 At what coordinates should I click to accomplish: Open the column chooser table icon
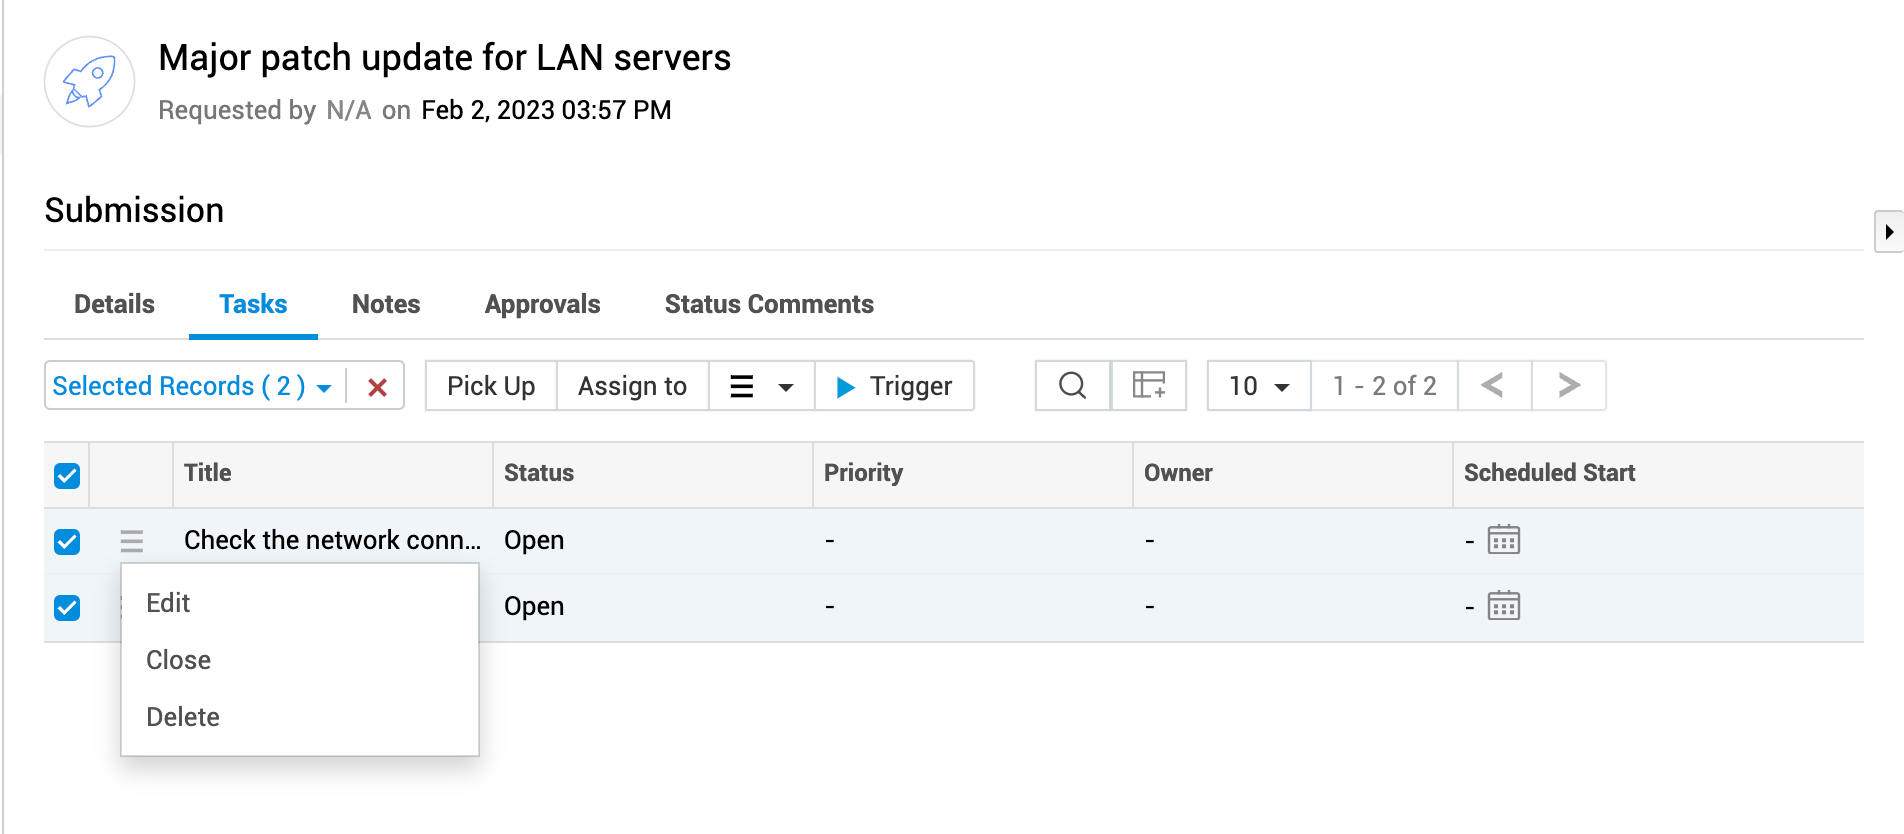pyautogui.click(x=1149, y=386)
